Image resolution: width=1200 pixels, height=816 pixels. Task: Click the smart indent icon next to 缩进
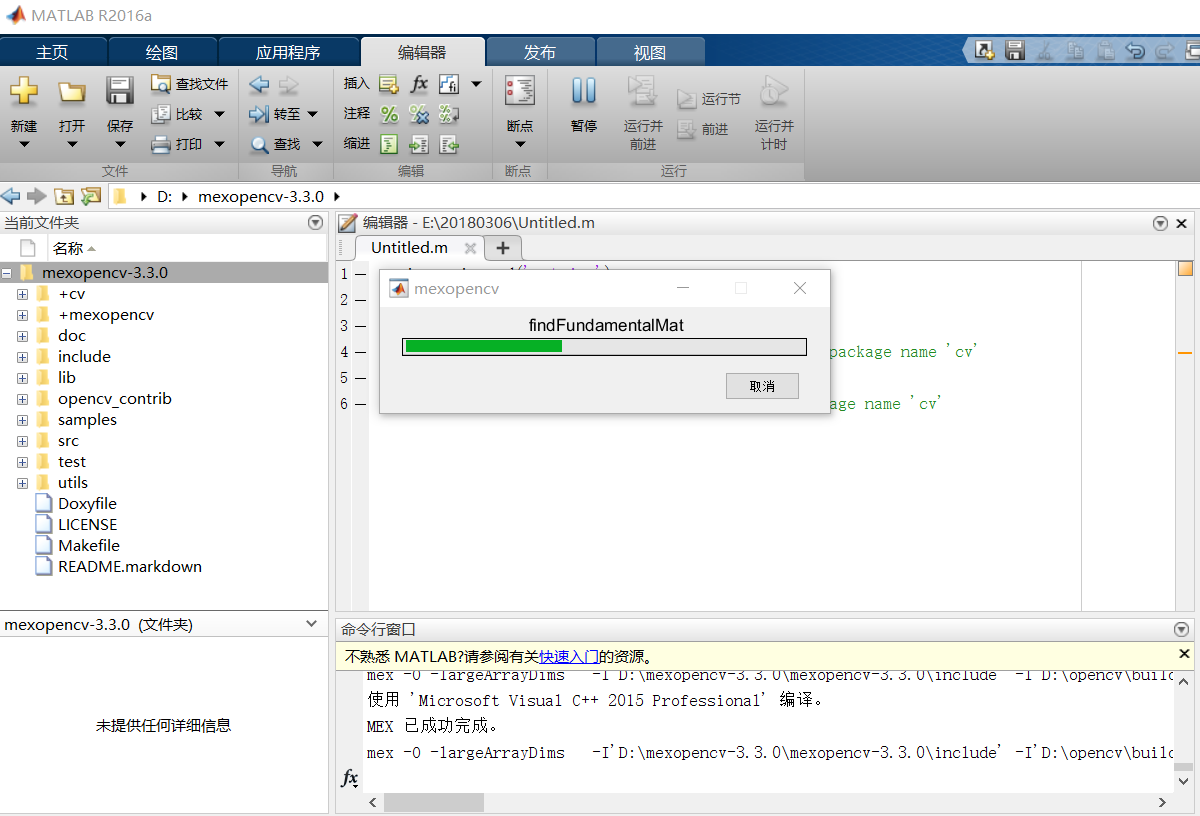pos(389,144)
